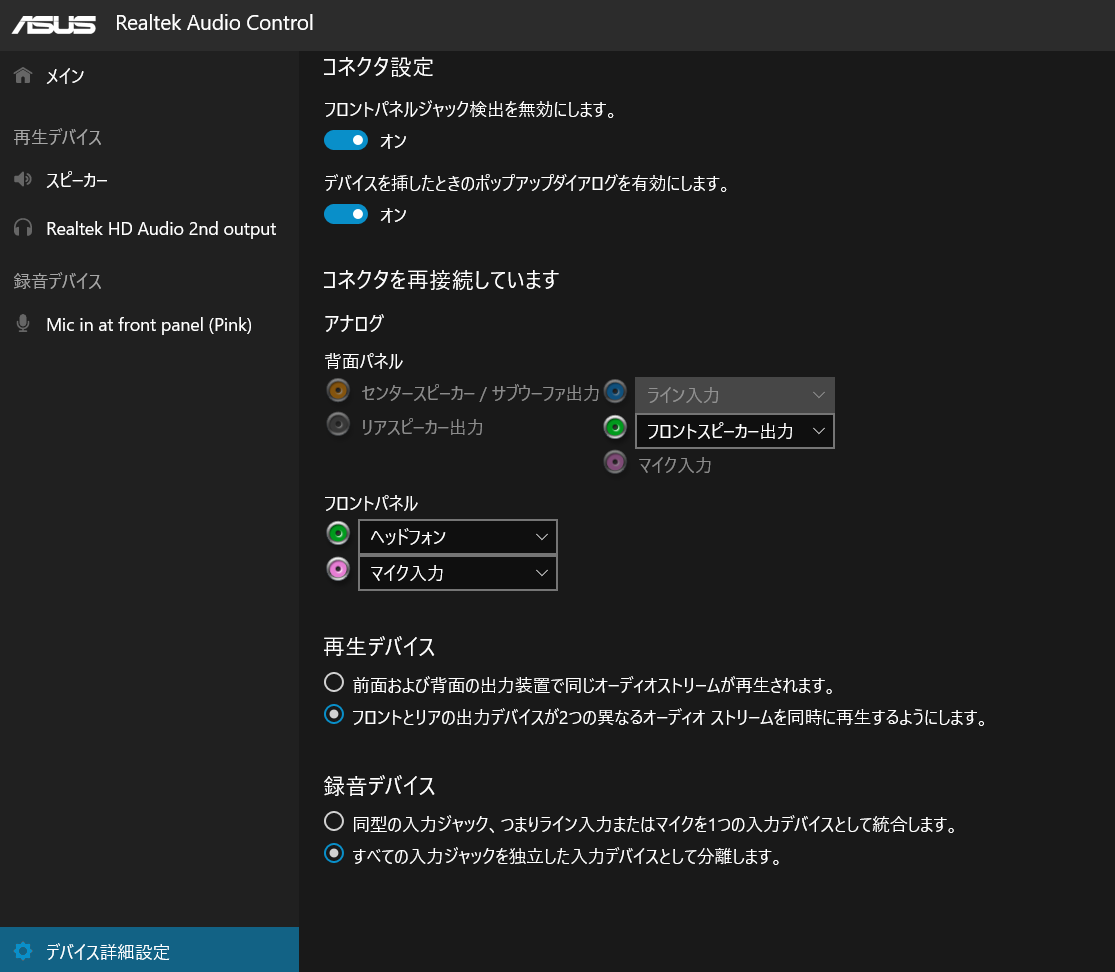Open the フロントスピーカー出力 dropdown
This screenshot has width=1115, height=972.
pyautogui.click(x=734, y=431)
